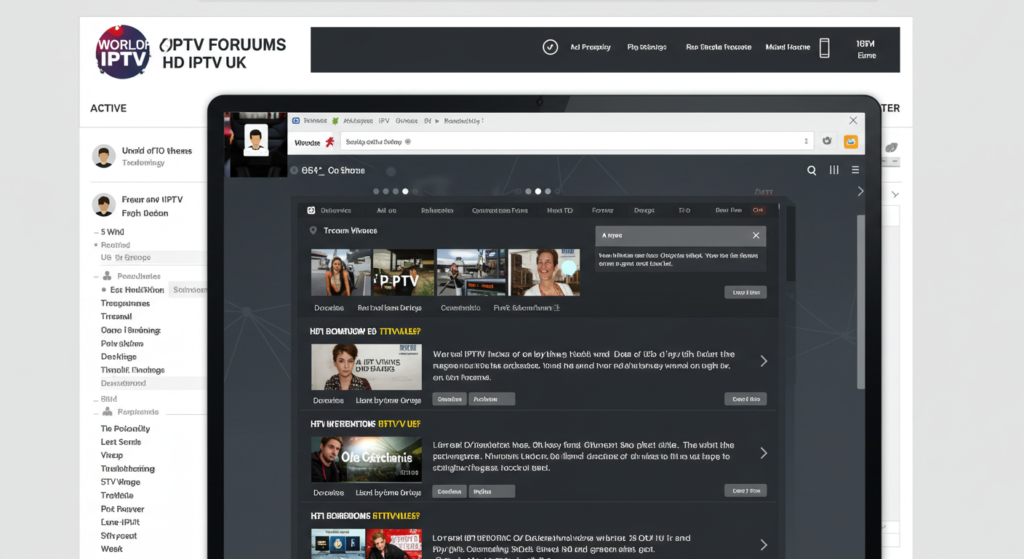Click the square icon at start of dark menu row
Screen dimensions: 1024x559
[x=311, y=210]
